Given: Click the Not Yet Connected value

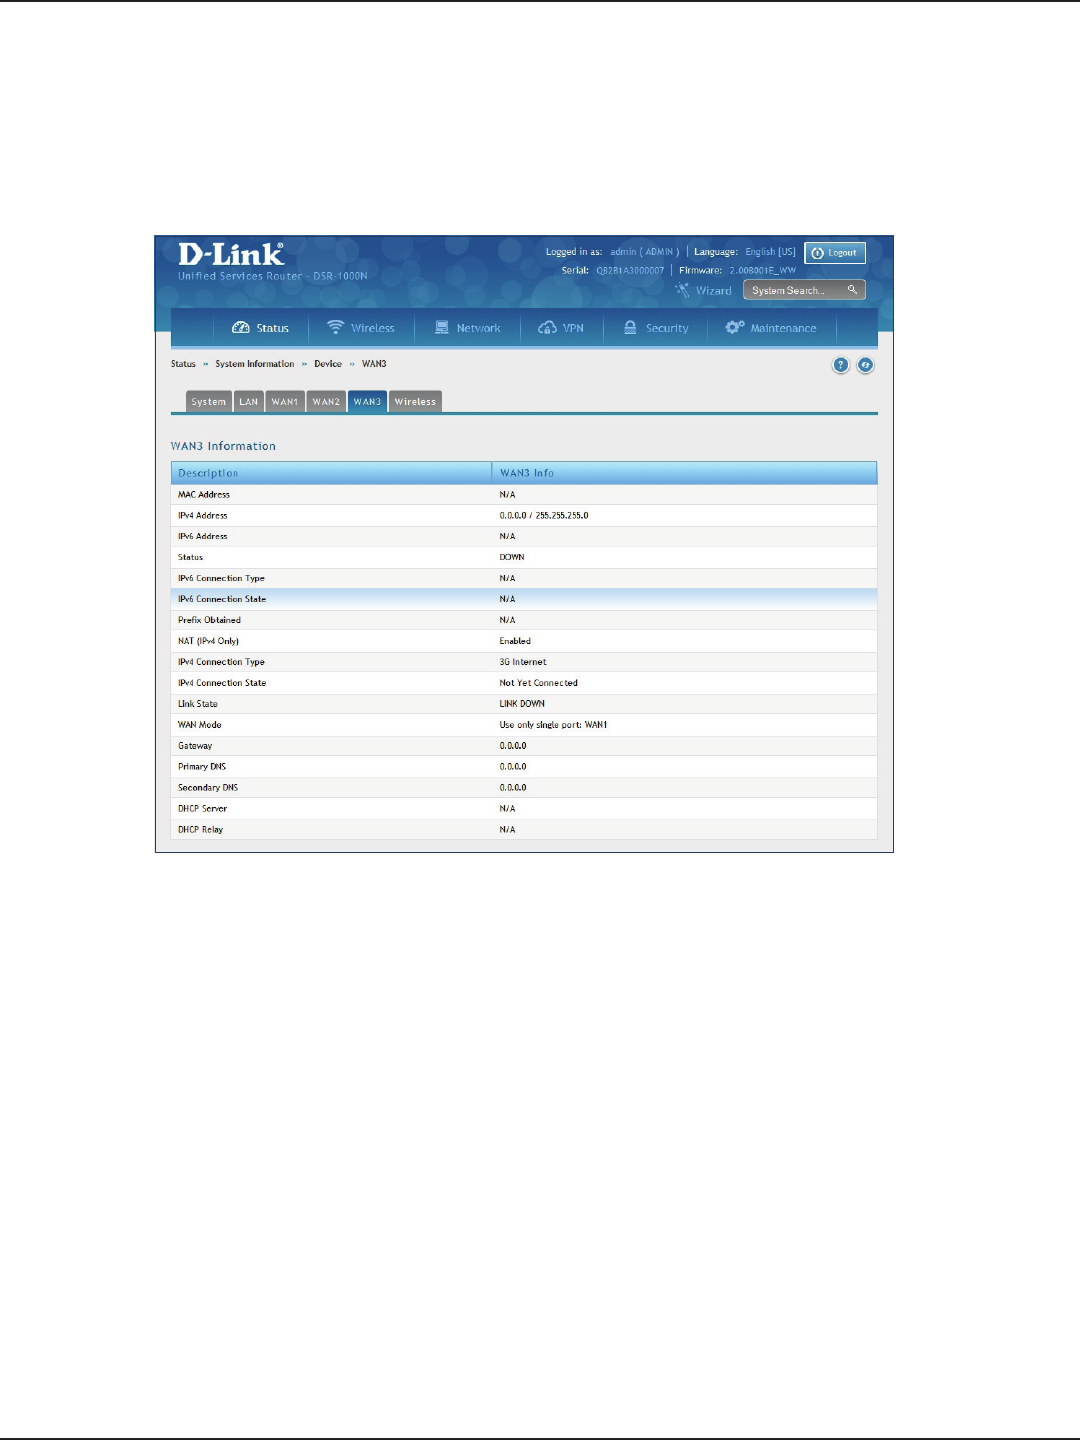Looking at the screenshot, I should 539,683.
